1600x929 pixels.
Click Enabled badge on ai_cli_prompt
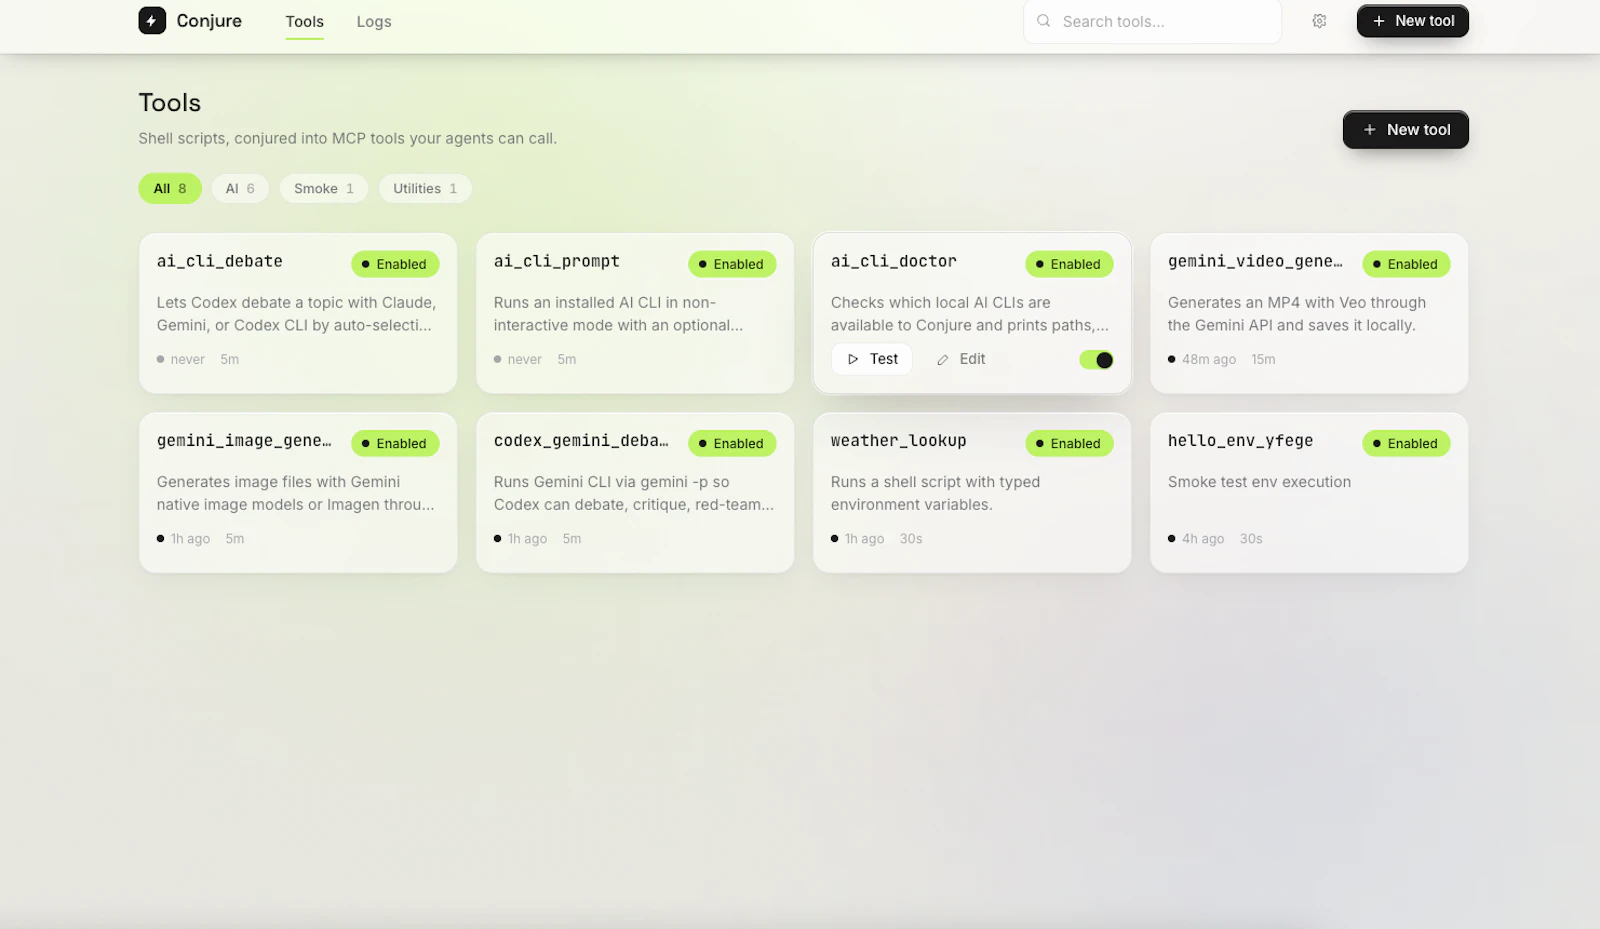pyautogui.click(x=732, y=264)
